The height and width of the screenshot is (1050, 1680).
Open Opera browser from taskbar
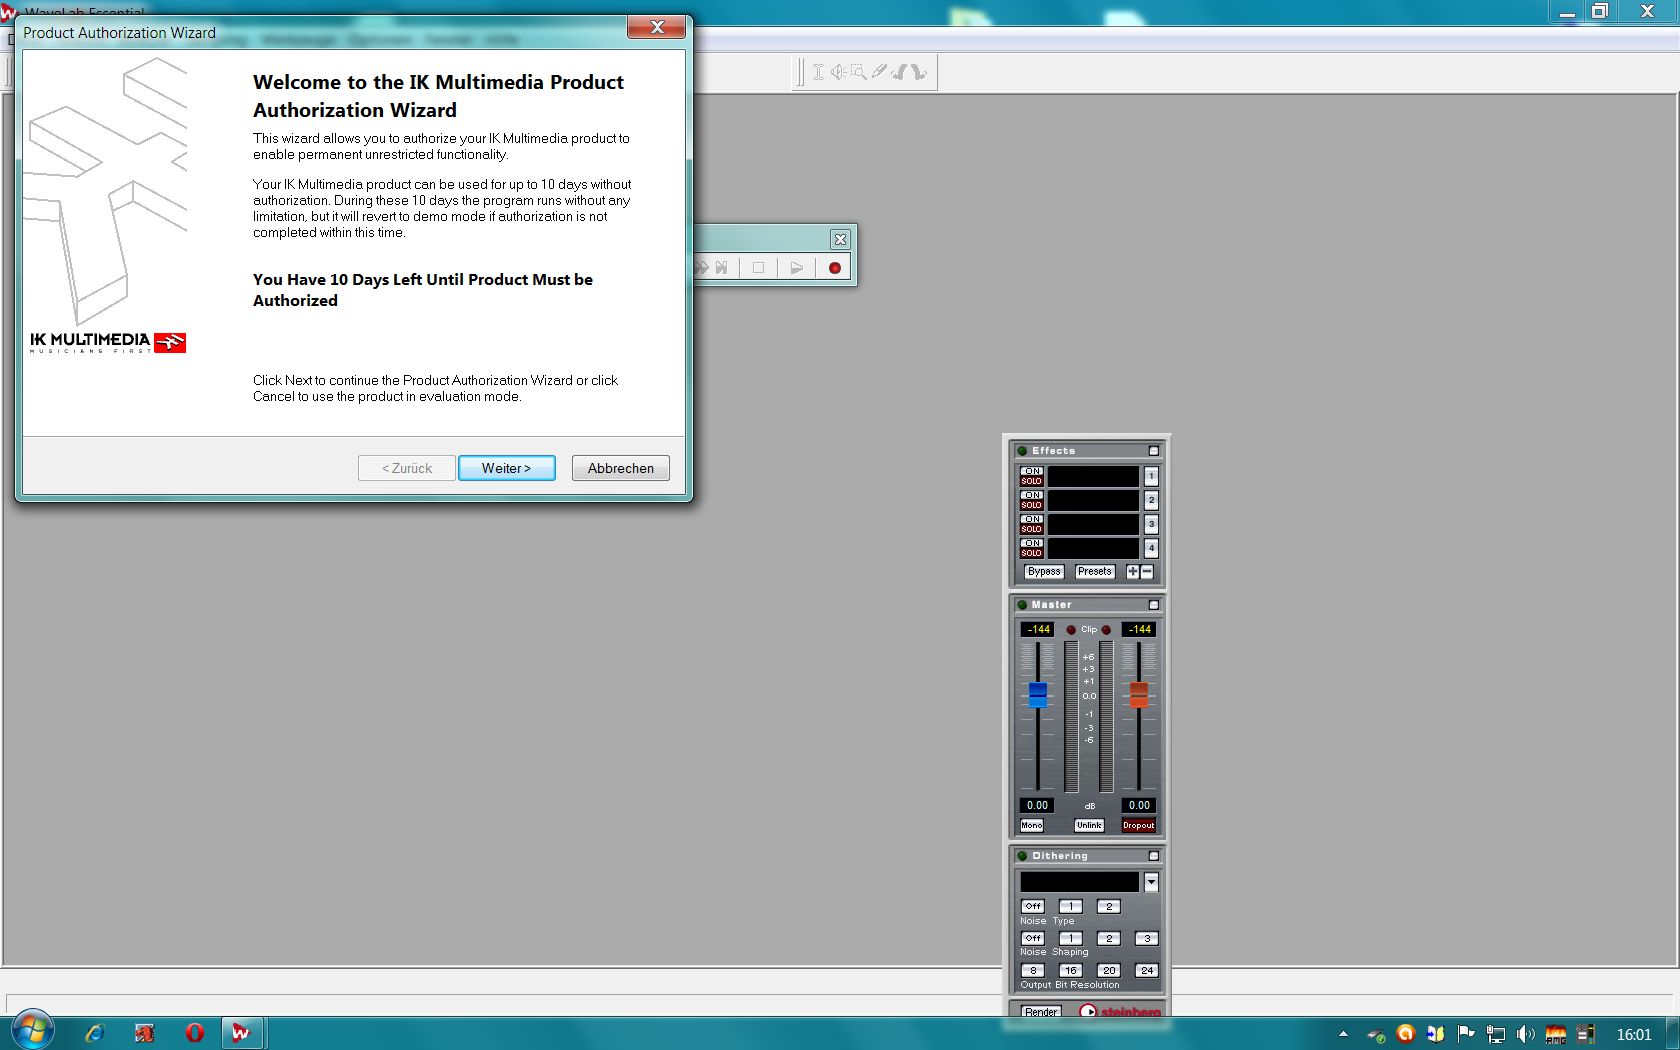[x=194, y=1033]
